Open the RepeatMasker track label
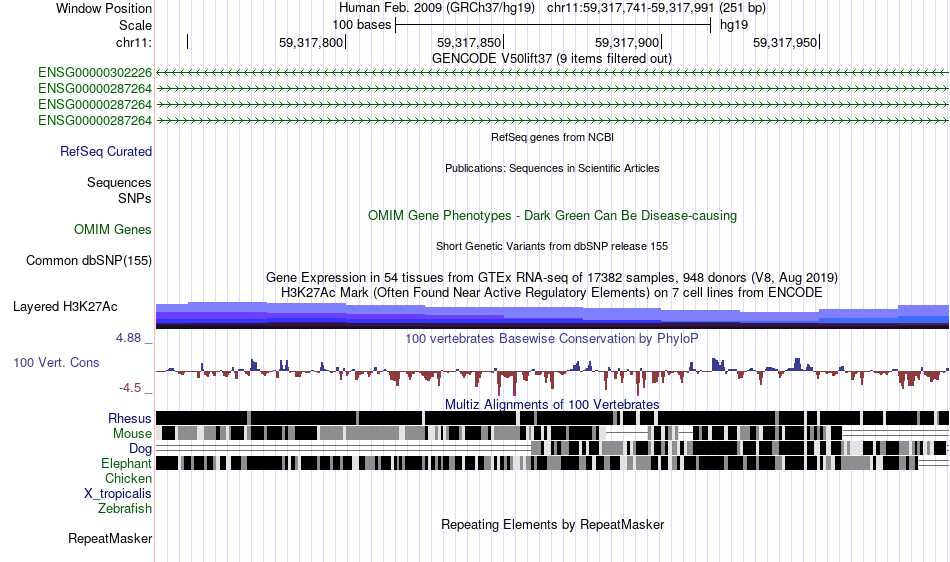This screenshot has height=562, width=950. click(x=110, y=538)
